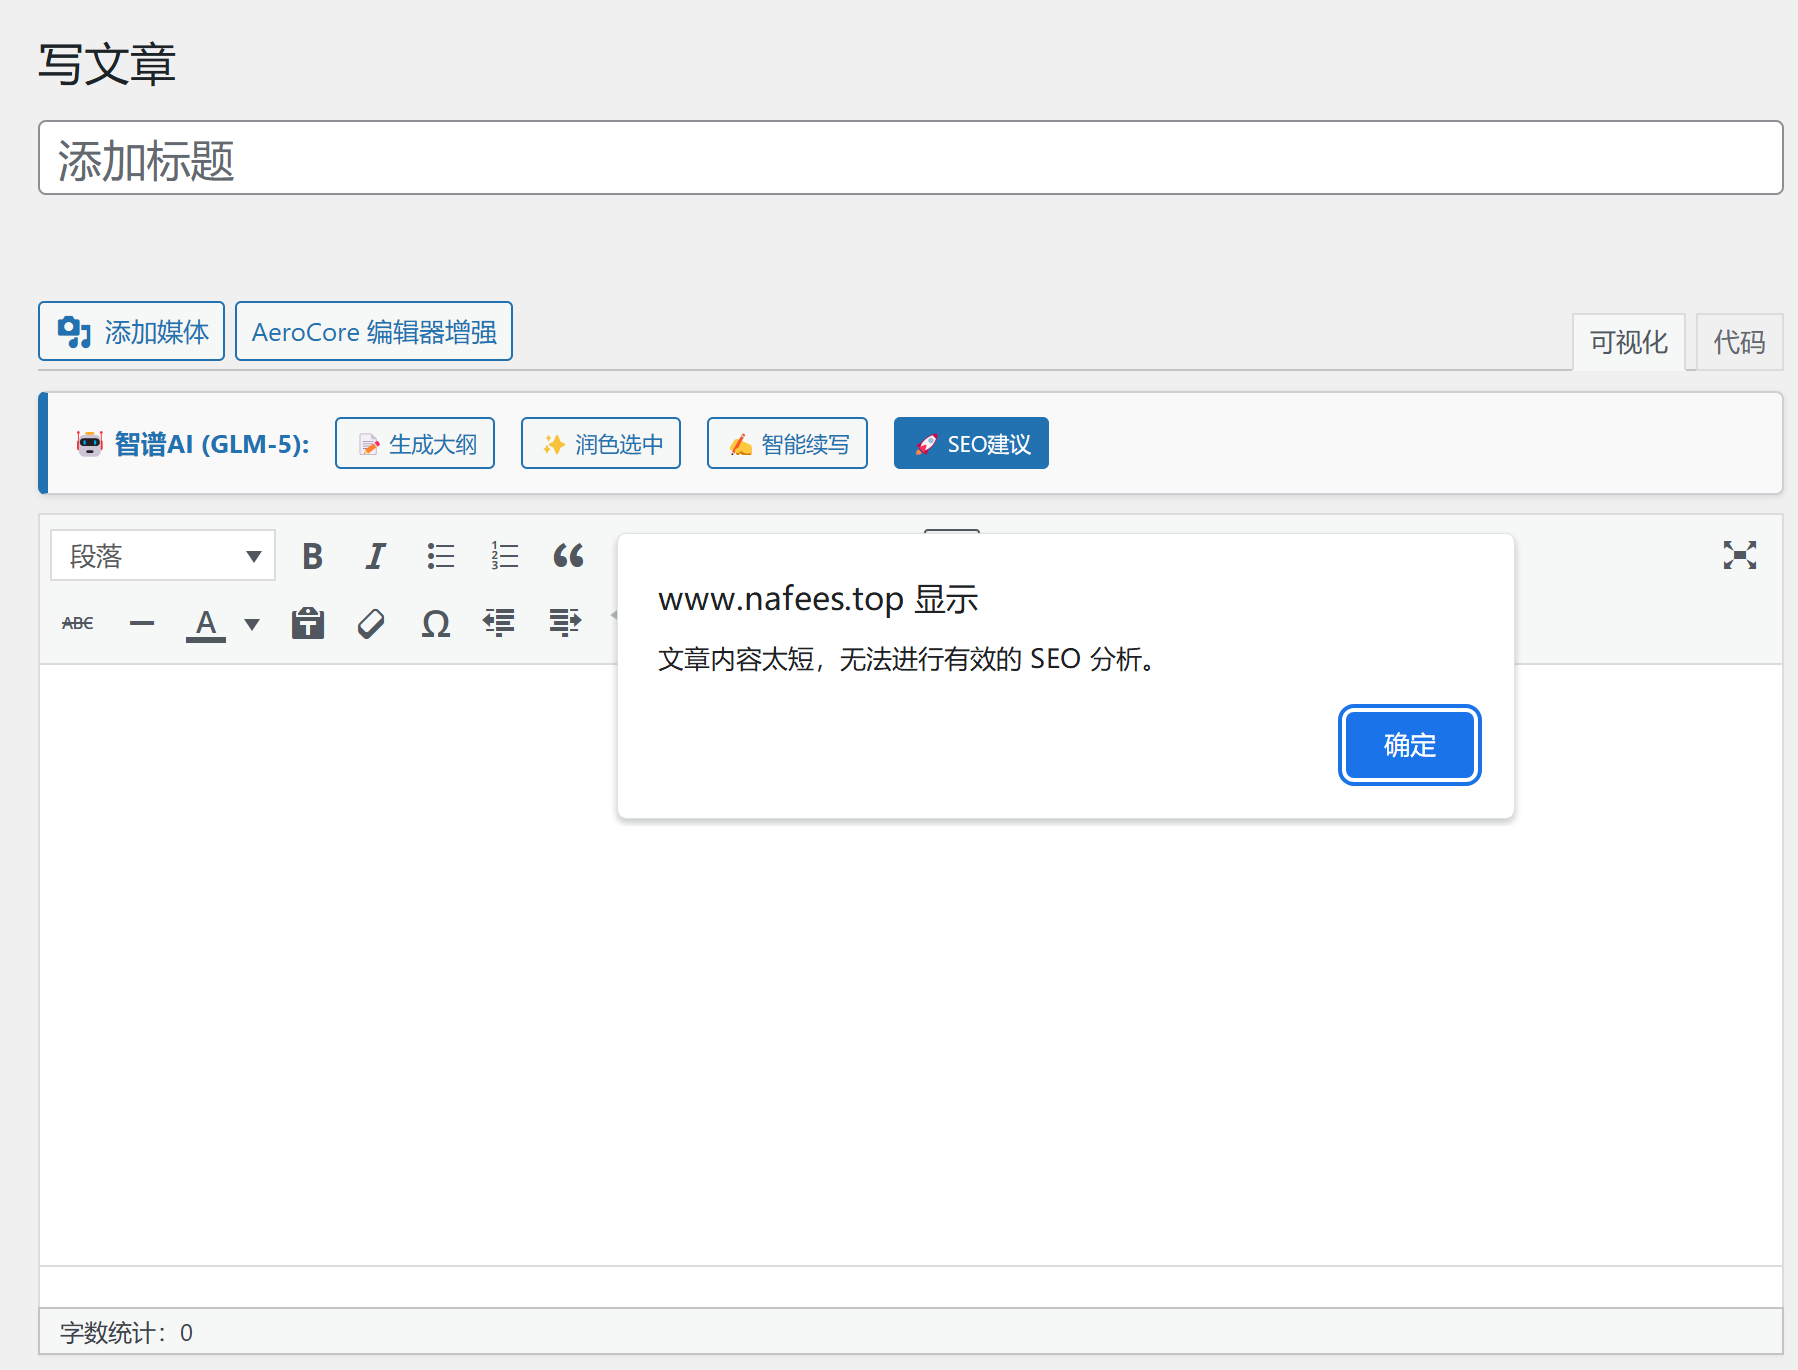Insert a blockquote
The height and width of the screenshot is (1370, 1798).
coord(568,556)
